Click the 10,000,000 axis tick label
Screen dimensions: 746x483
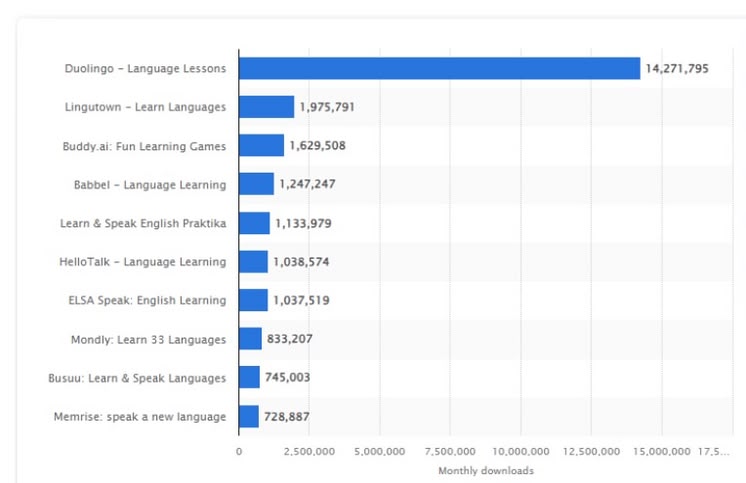(x=521, y=451)
